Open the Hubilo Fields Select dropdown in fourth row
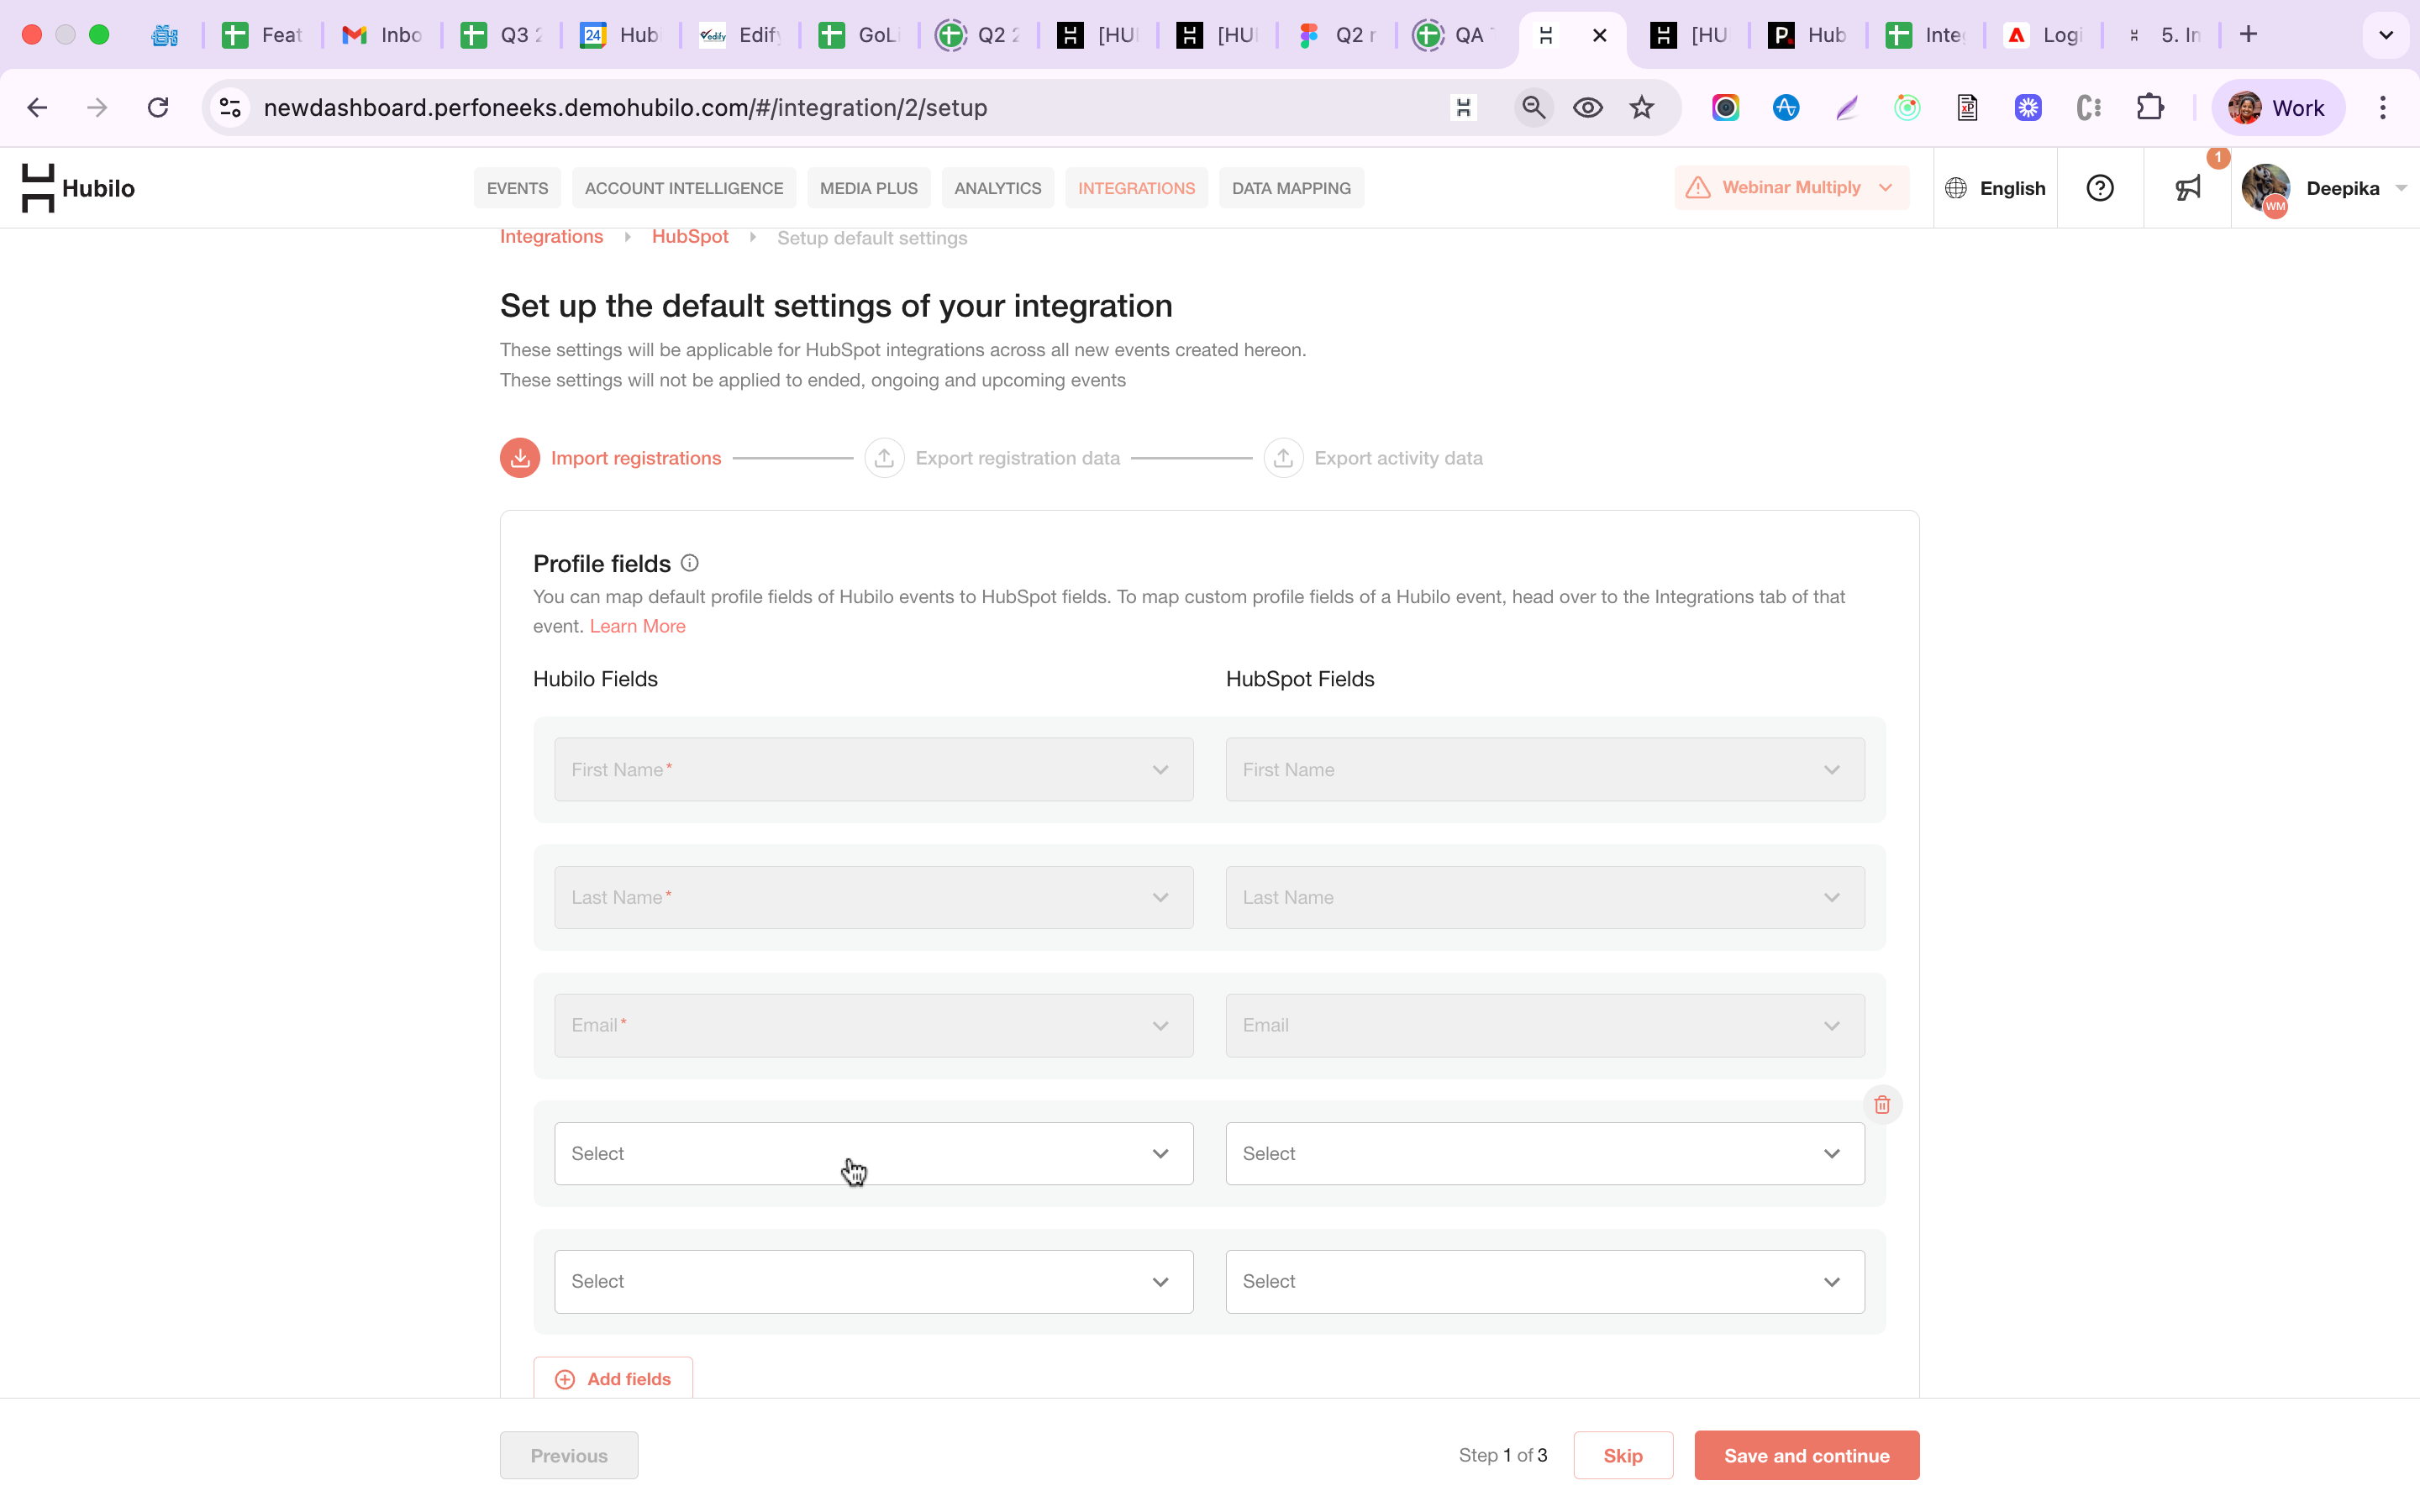This screenshot has width=2420, height=1512. [x=873, y=1154]
